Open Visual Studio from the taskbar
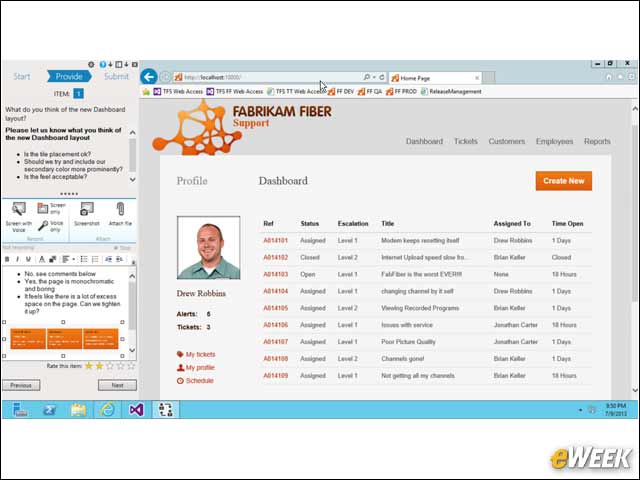This screenshot has height=480, width=640. 136,409
